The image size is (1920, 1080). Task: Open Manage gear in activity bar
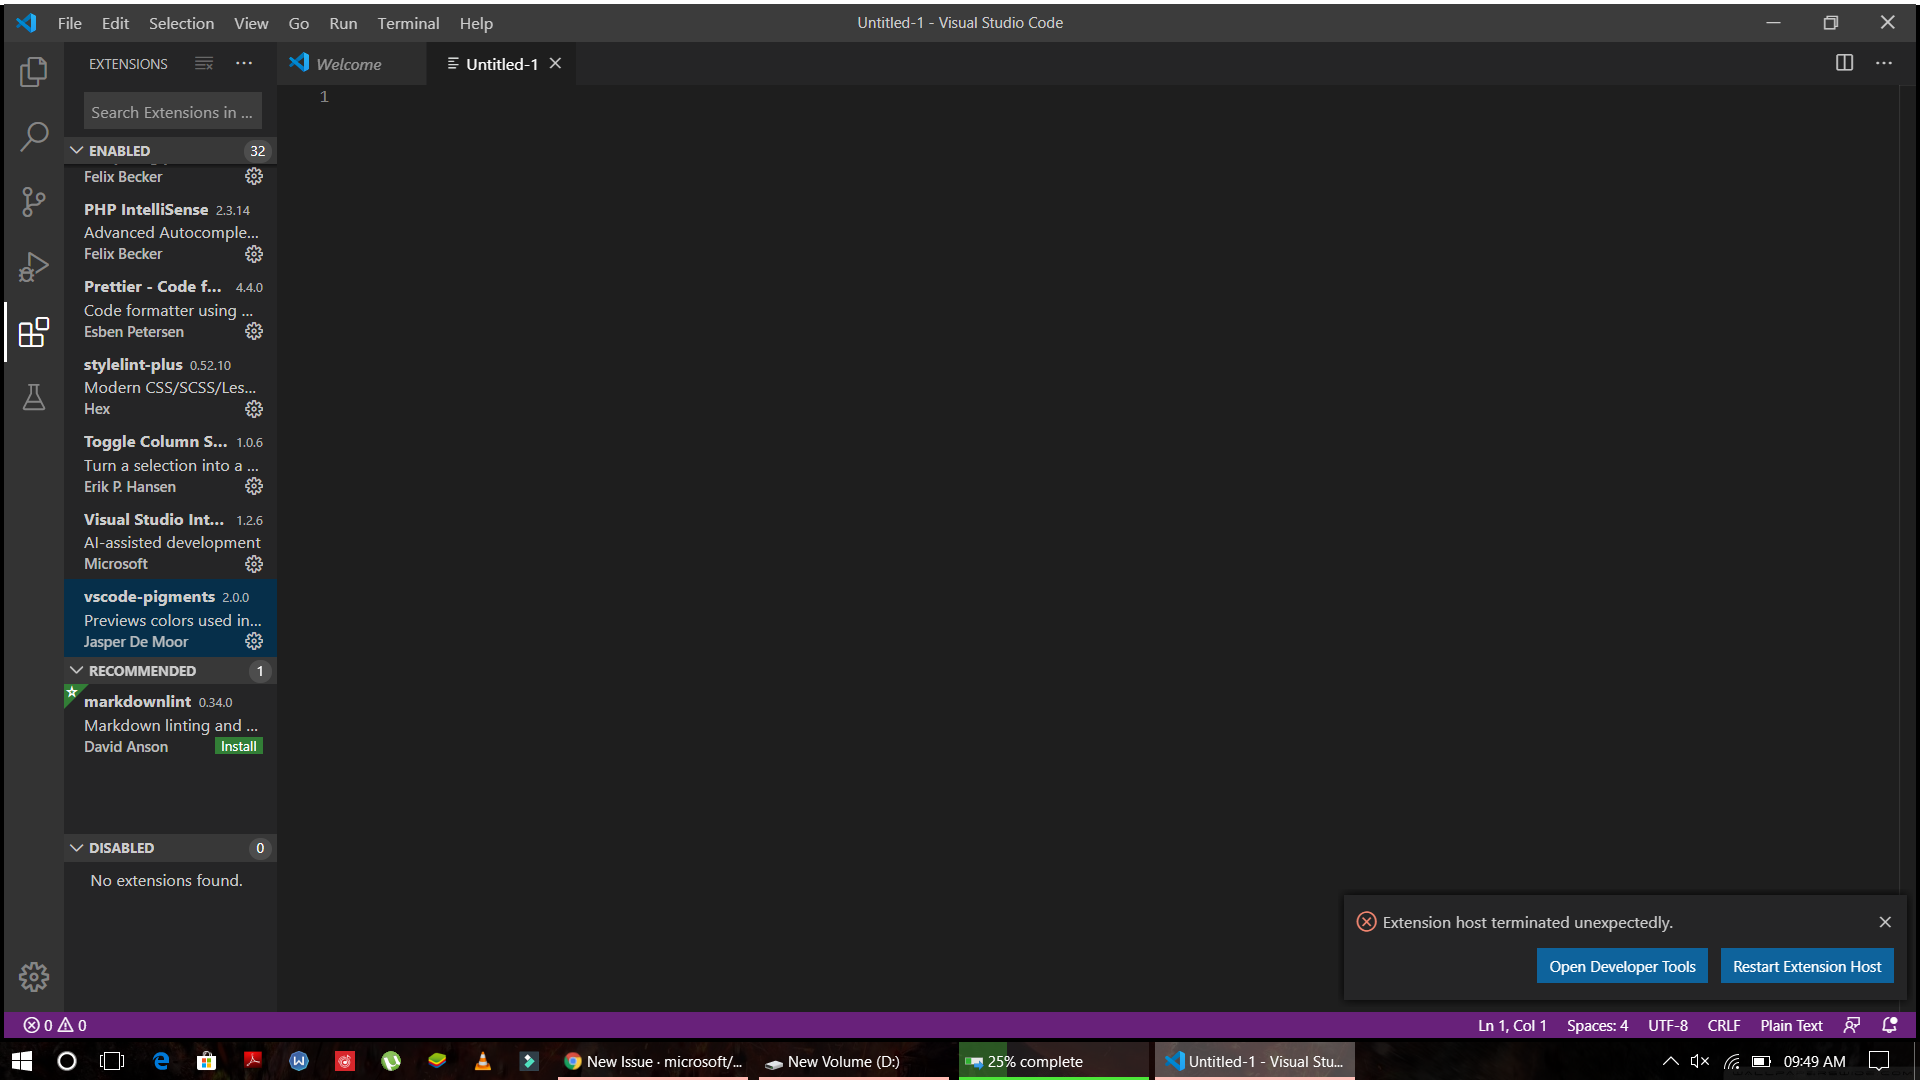[34, 977]
